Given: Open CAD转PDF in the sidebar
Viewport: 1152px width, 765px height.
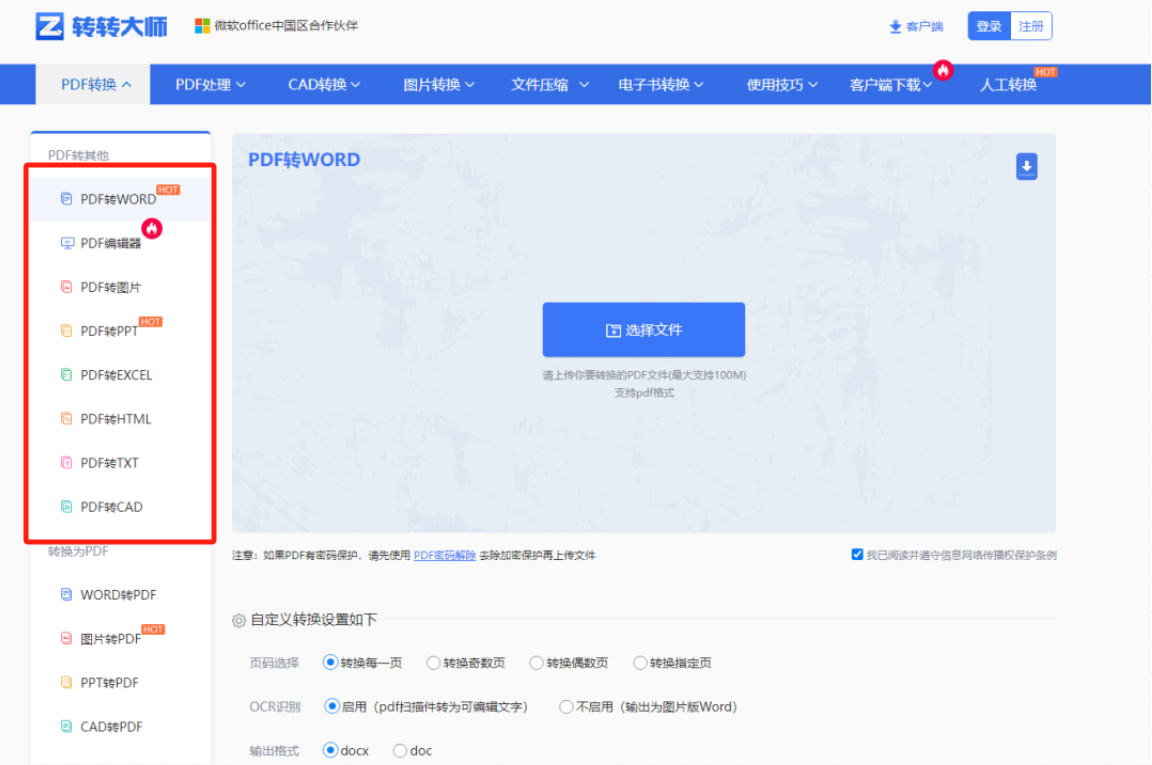Looking at the screenshot, I should coord(120,726).
